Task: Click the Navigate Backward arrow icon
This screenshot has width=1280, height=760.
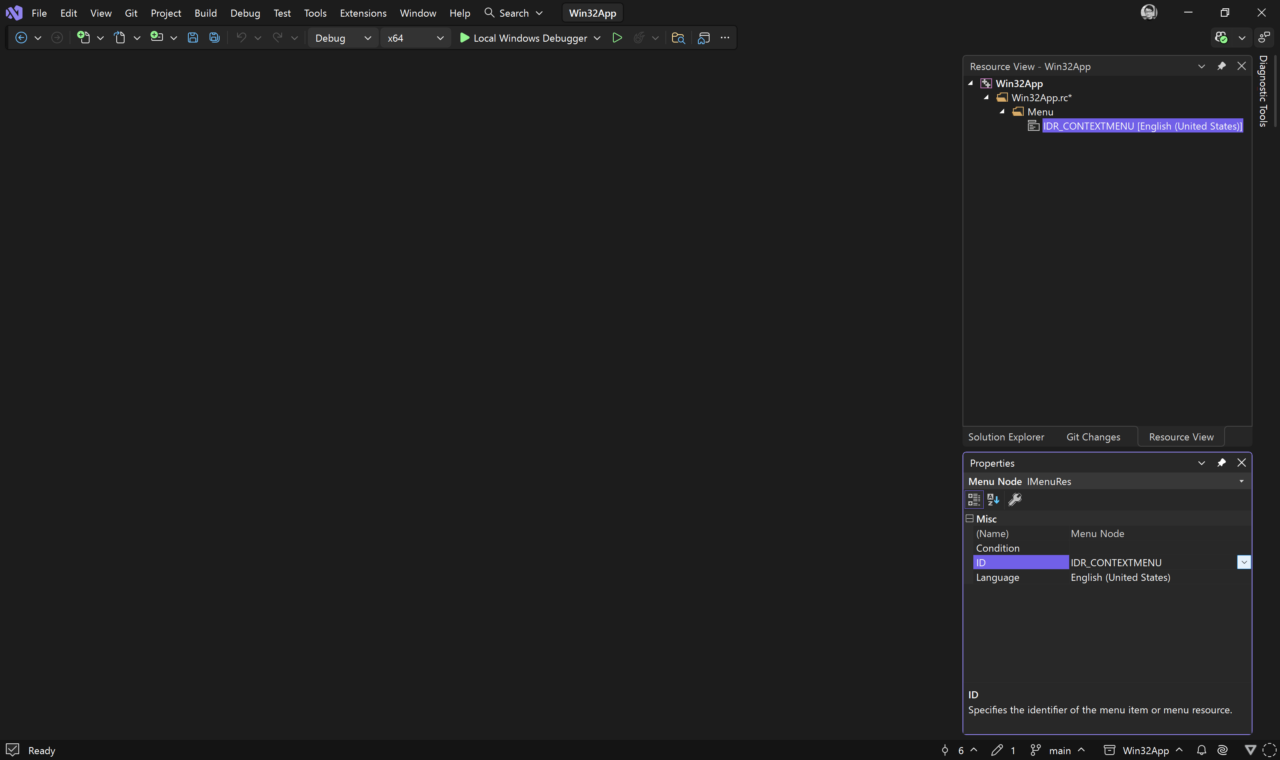Action: click(x=21, y=38)
